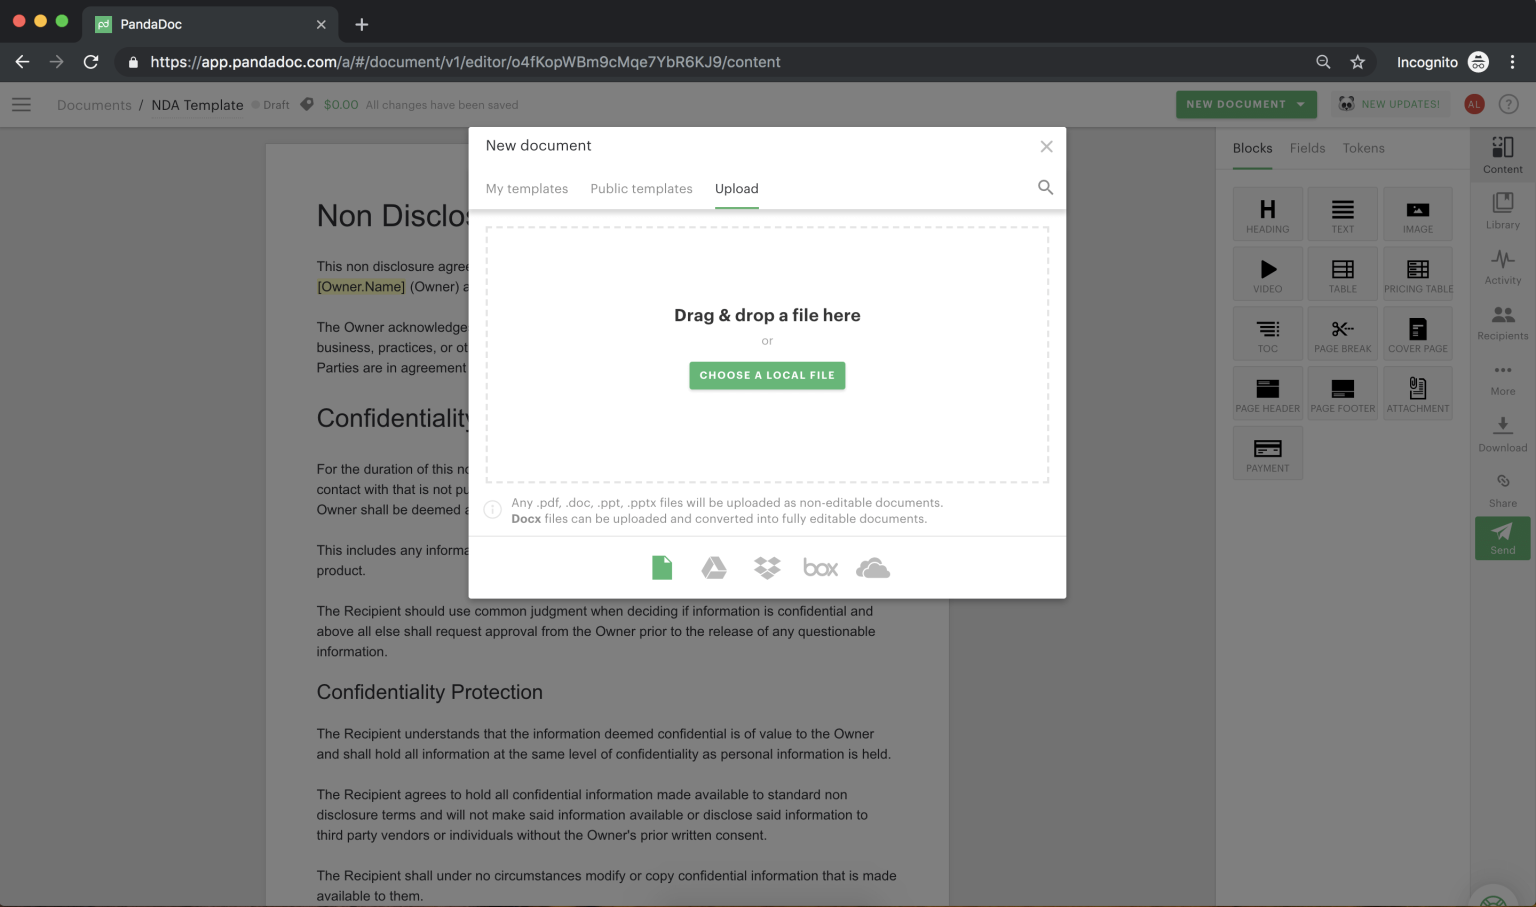1536x907 pixels.
Task: Add a Payment block
Action: (1267, 452)
